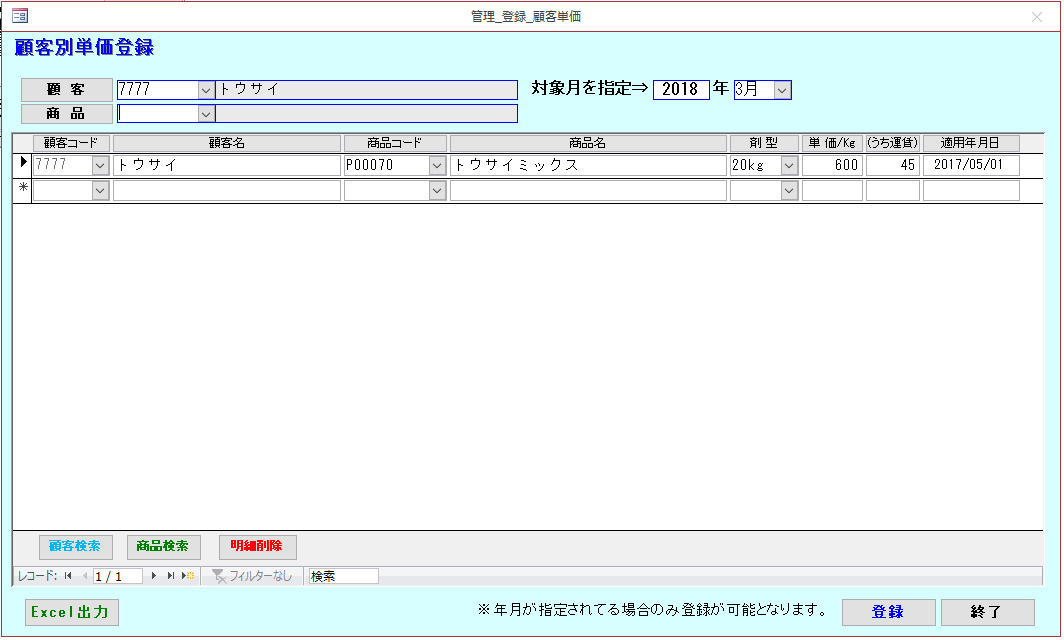1064x640 pixels.
Task: Open the 剤型 dropdown showing 20kg
Action: (x=789, y=165)
